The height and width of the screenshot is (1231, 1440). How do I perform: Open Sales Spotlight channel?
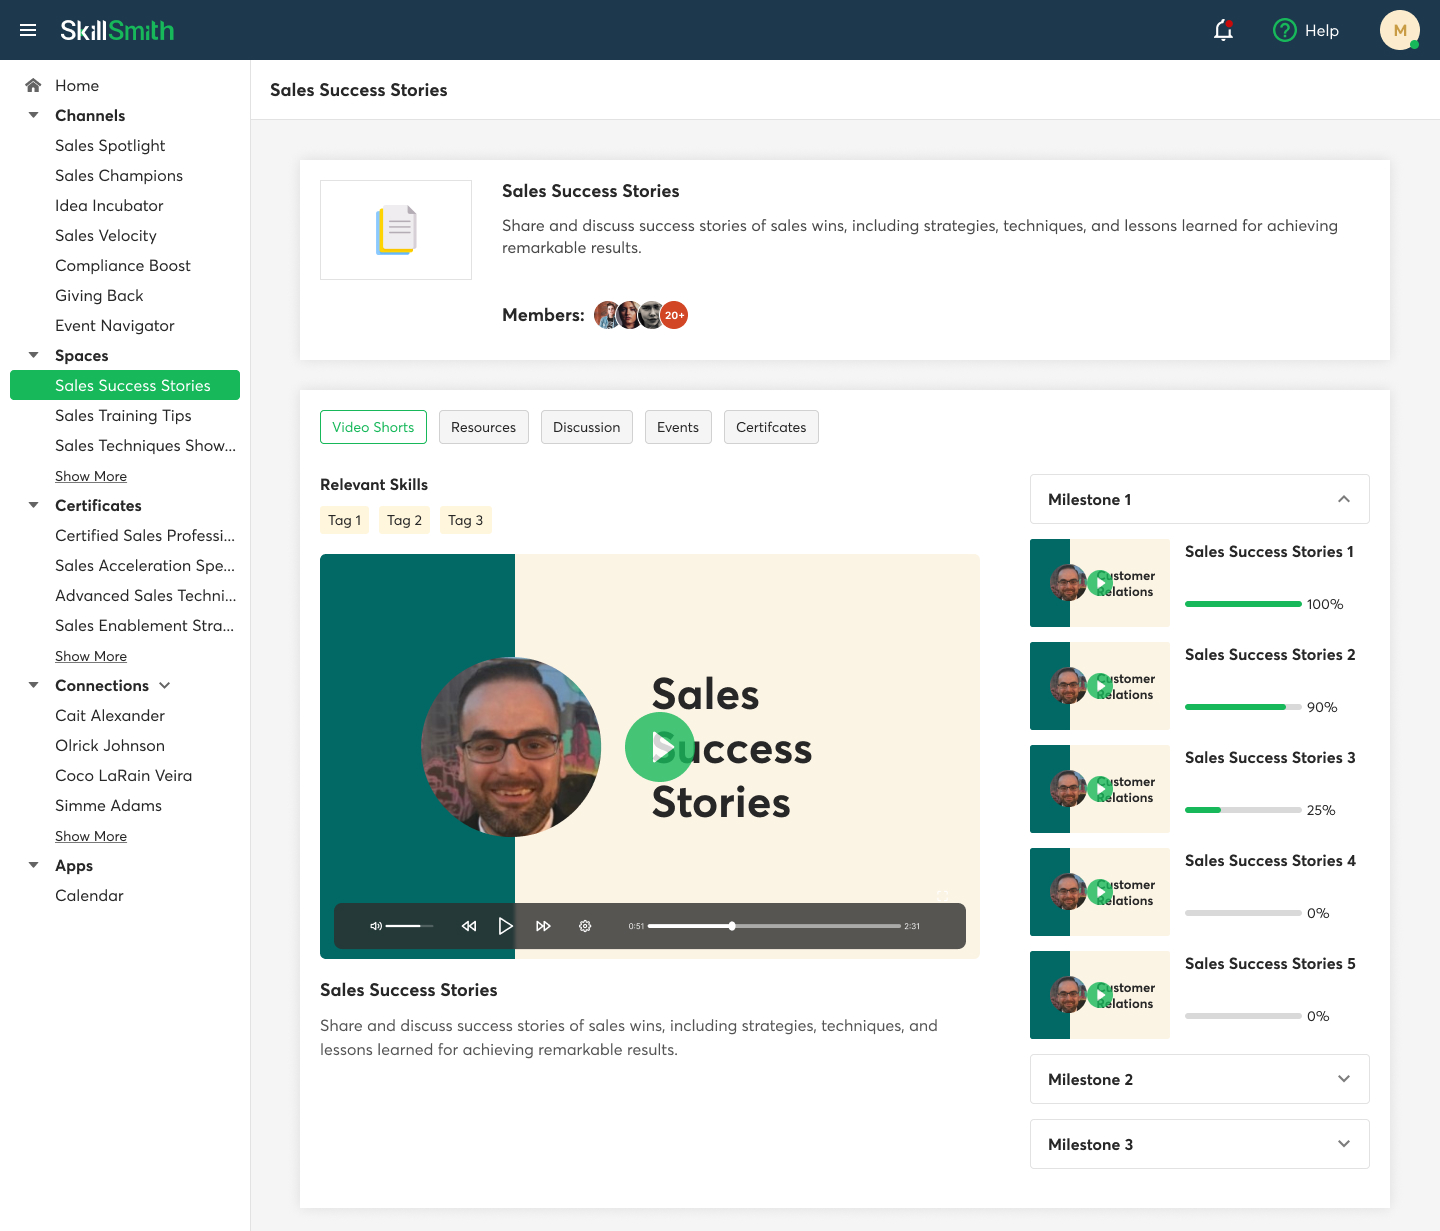(110, 145)
